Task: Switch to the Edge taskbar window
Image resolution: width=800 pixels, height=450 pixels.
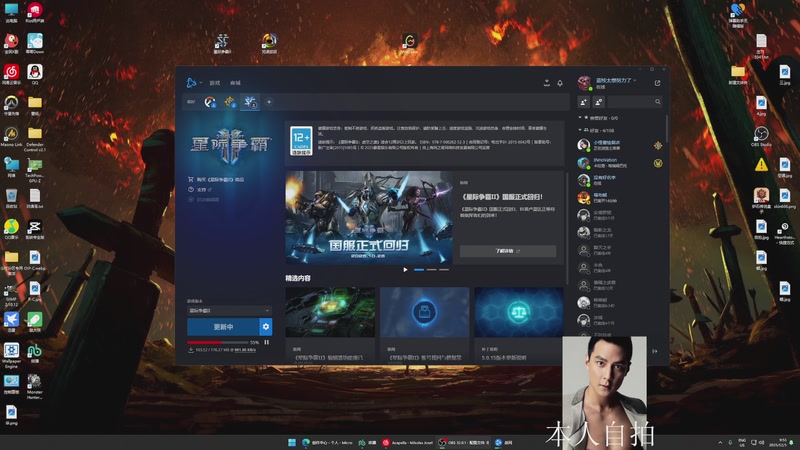Action: pyautogui.click(x=328, y=442)
